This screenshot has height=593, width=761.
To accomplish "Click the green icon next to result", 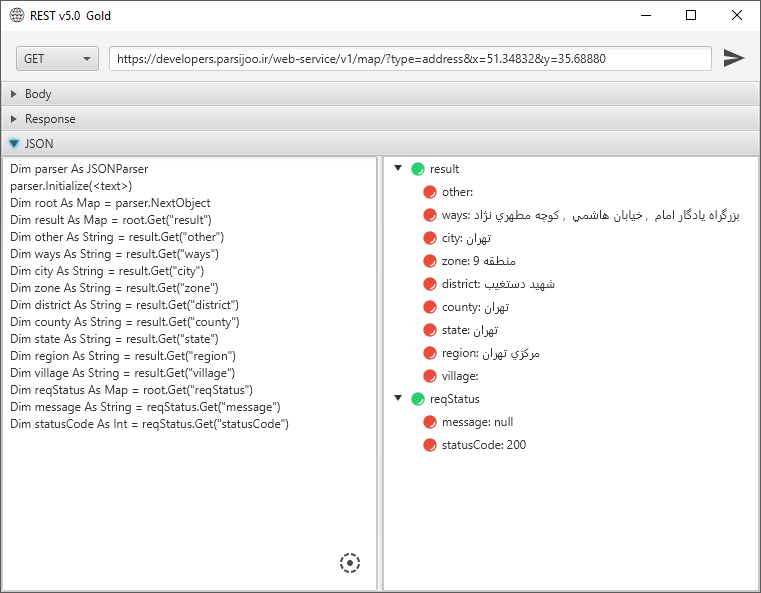I will click(418, 169).
